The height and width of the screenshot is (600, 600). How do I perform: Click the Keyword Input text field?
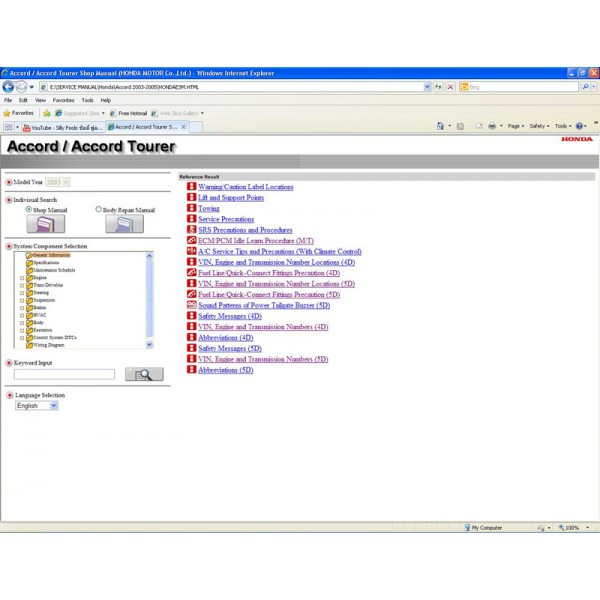64,374
